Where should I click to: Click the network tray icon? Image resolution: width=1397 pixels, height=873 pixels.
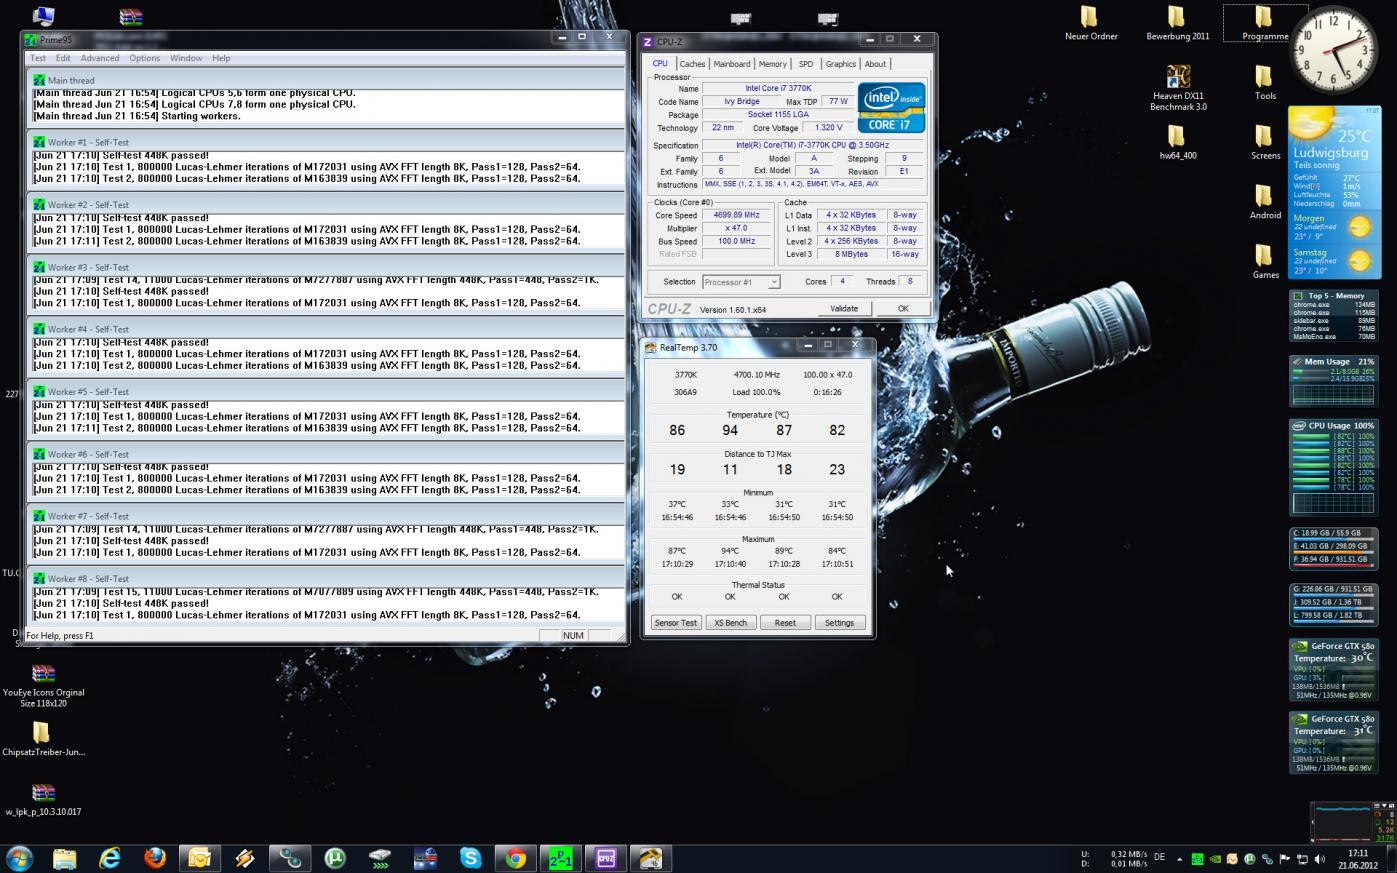[1302, 859]
